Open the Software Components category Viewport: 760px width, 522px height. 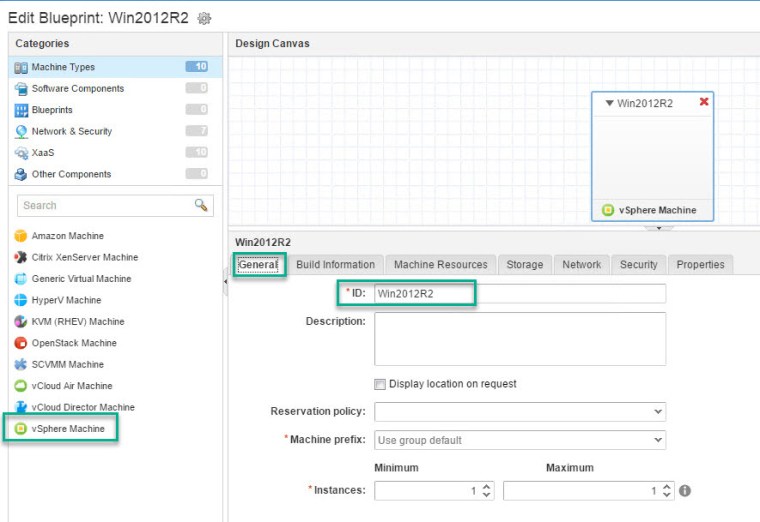[78, 88]
